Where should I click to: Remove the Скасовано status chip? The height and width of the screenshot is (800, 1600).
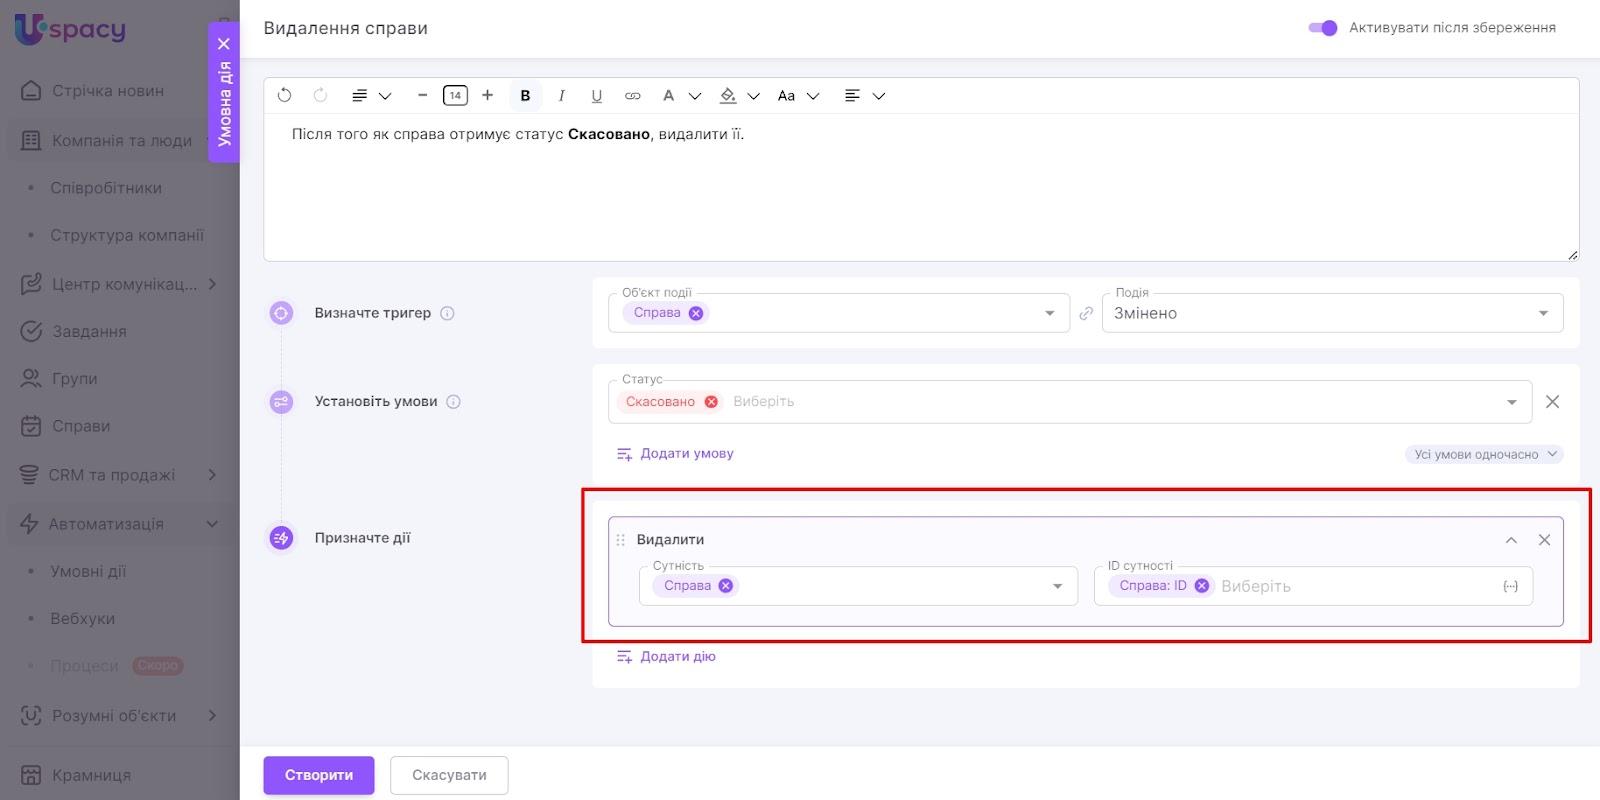pyautogui.click(x=711, y=402)
